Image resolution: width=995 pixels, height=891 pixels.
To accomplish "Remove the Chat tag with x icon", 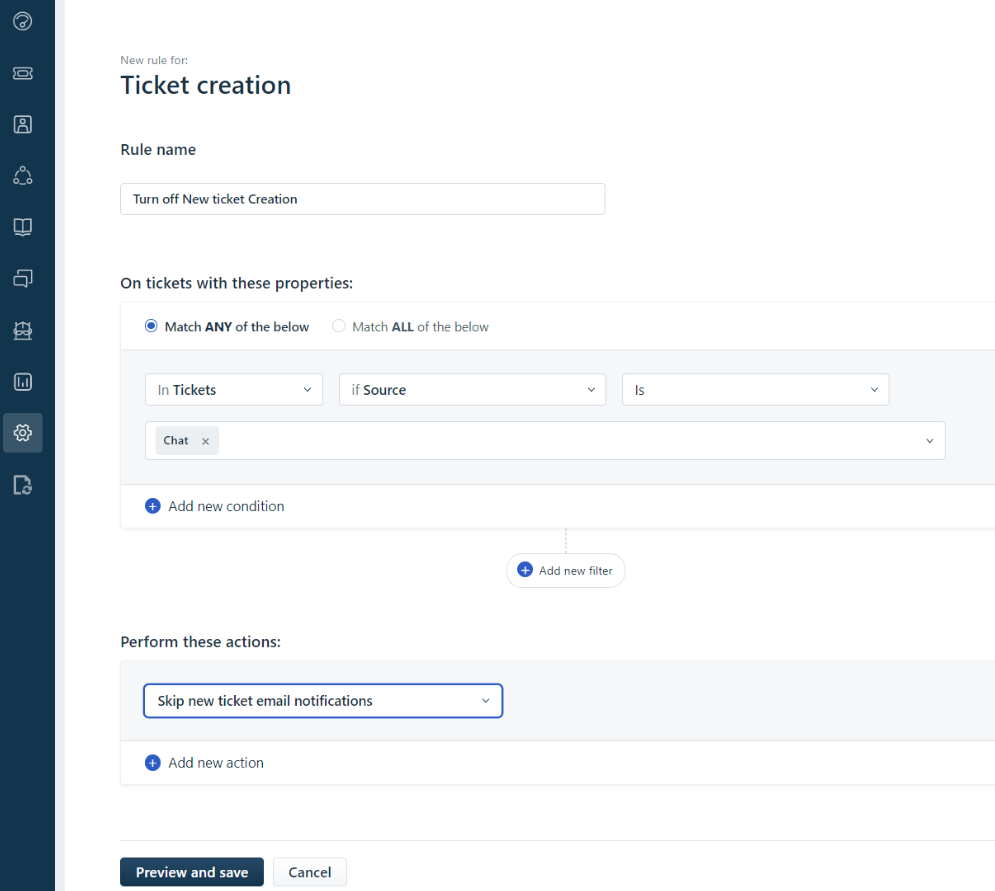I will (x=205, y=441).
